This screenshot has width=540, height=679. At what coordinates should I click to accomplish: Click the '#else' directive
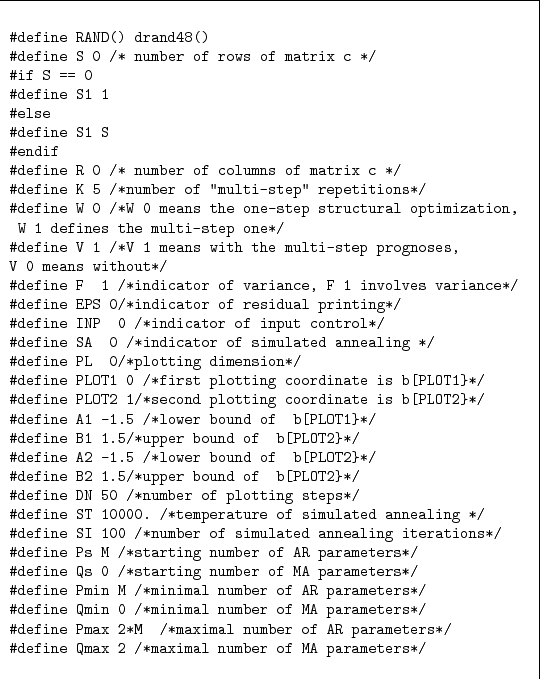point(30,113)
